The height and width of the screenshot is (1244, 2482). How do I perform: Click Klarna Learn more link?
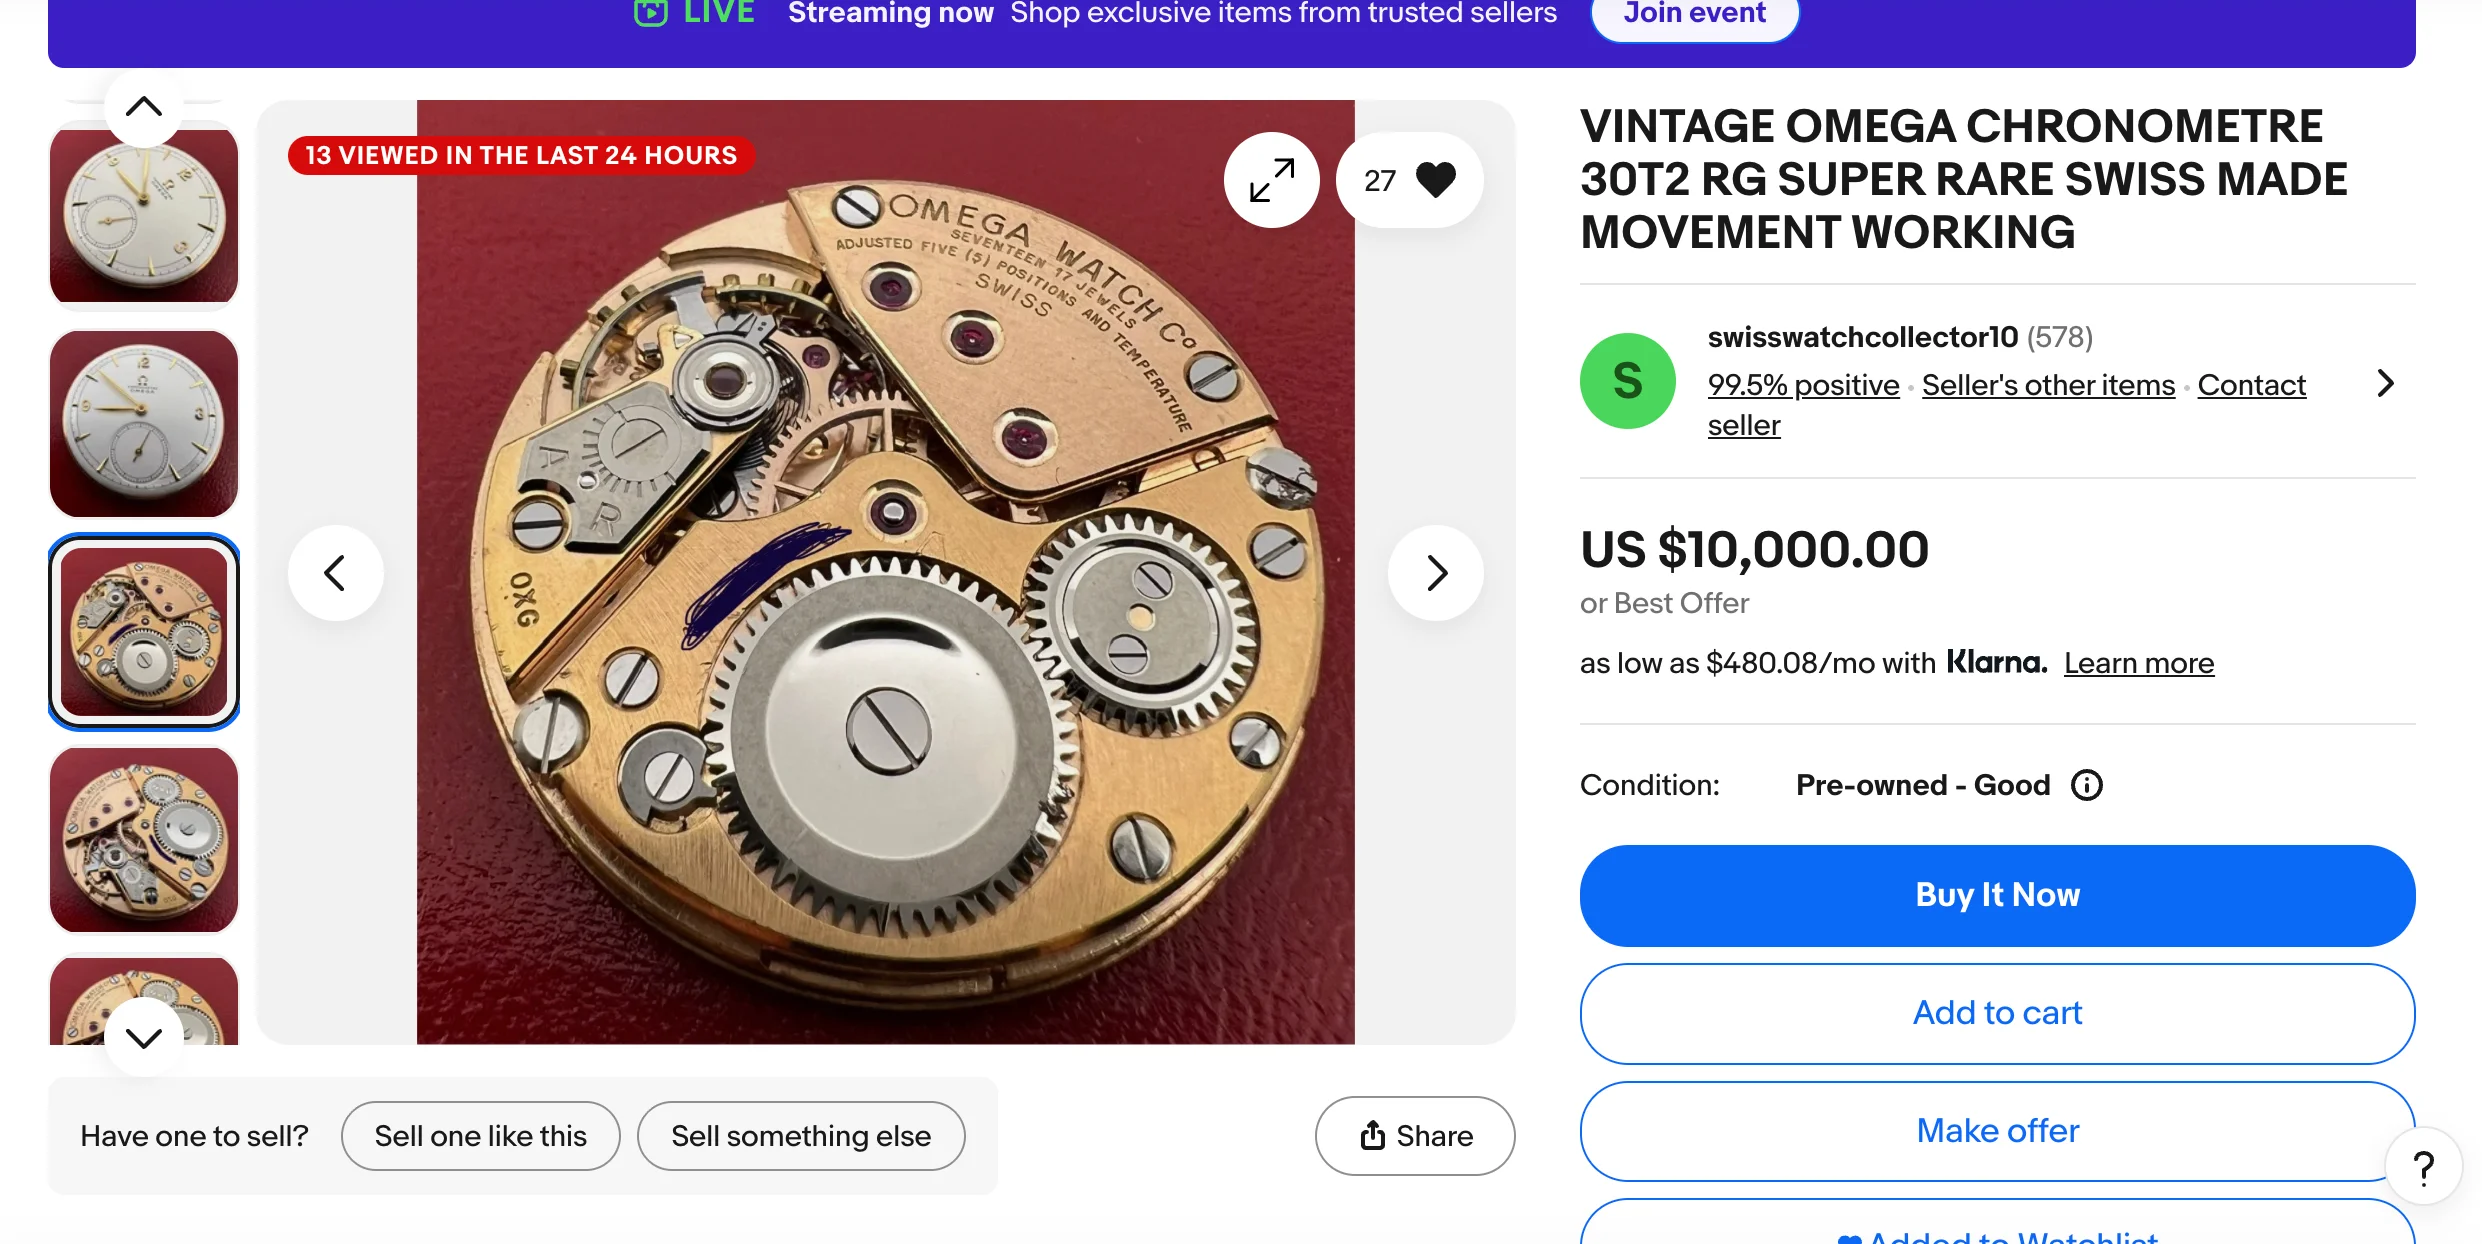click(x=2139, y=663)
